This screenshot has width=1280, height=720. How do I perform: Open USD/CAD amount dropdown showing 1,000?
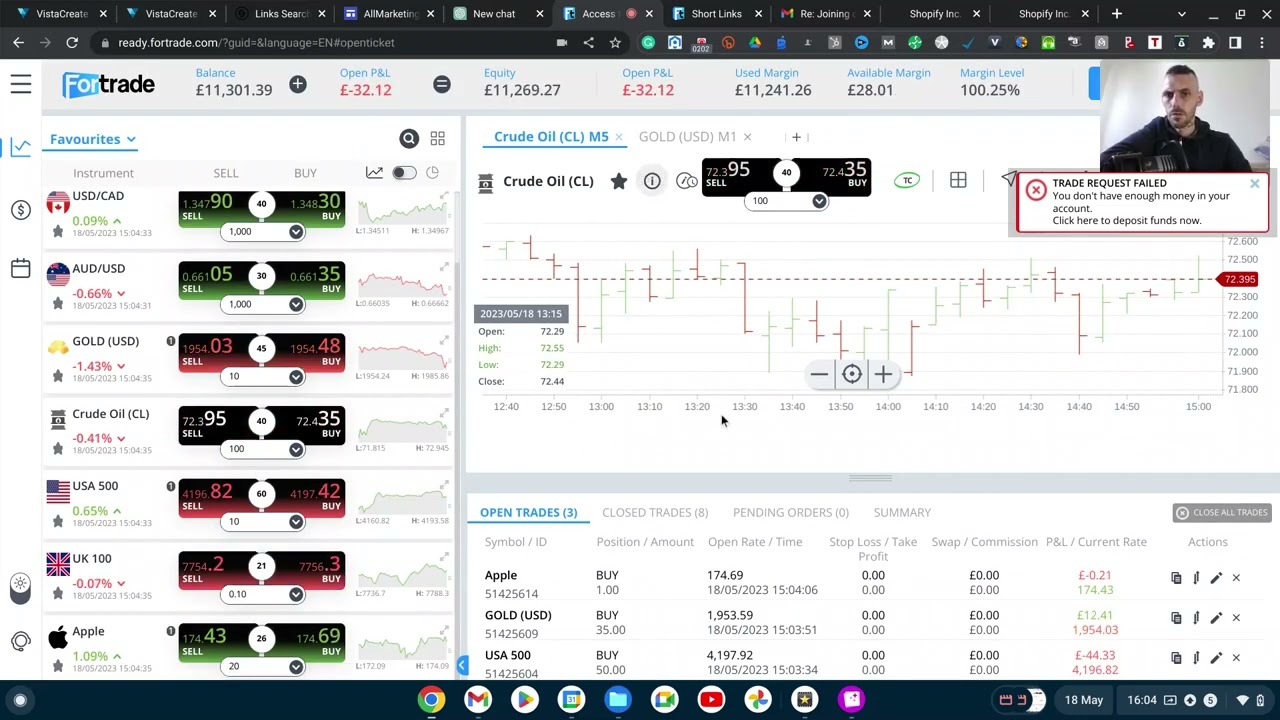296,231
